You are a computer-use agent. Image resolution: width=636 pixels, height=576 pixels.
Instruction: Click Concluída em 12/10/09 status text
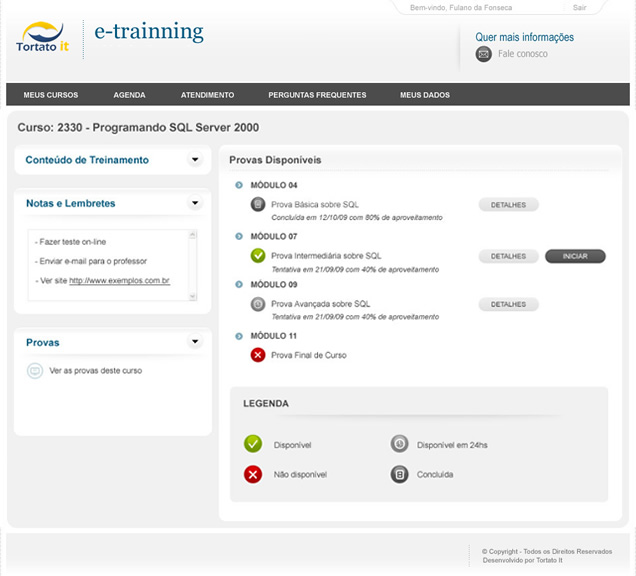(357, 218)
